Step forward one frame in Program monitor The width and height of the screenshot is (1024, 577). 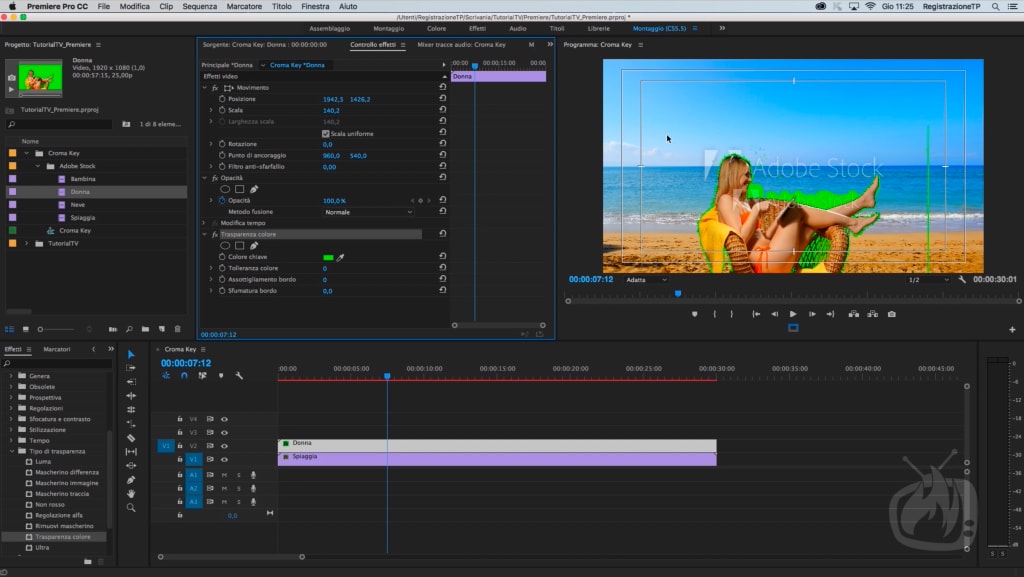coord(812,314)
